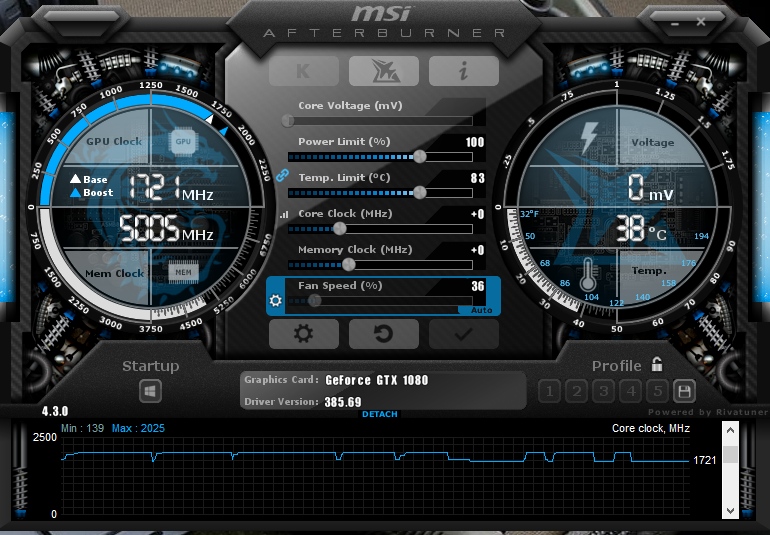This screenshot has width=770, height=535.
Task: Click the version number 4.3.0
Action: pos(55,411)
